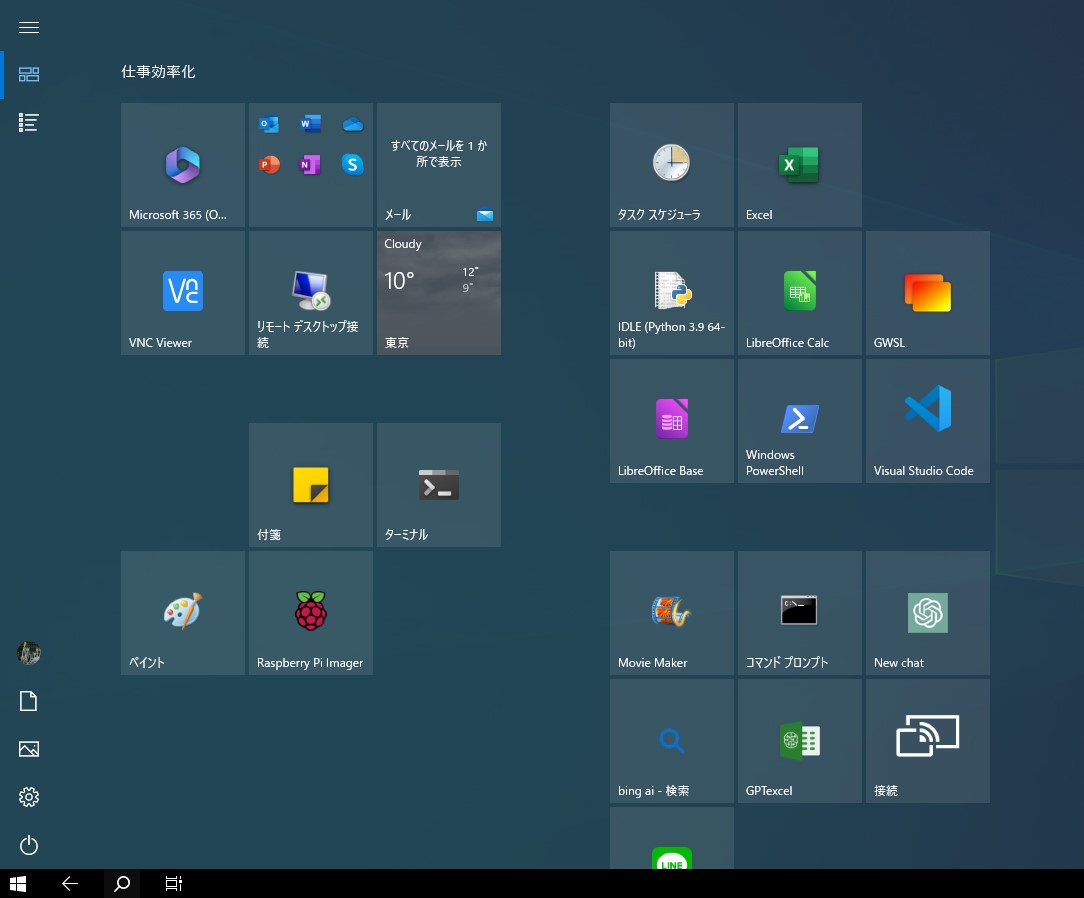The width and height of the screenshot is (1084, 898).
Task: Open the power options button
Action: click(29, 846)
